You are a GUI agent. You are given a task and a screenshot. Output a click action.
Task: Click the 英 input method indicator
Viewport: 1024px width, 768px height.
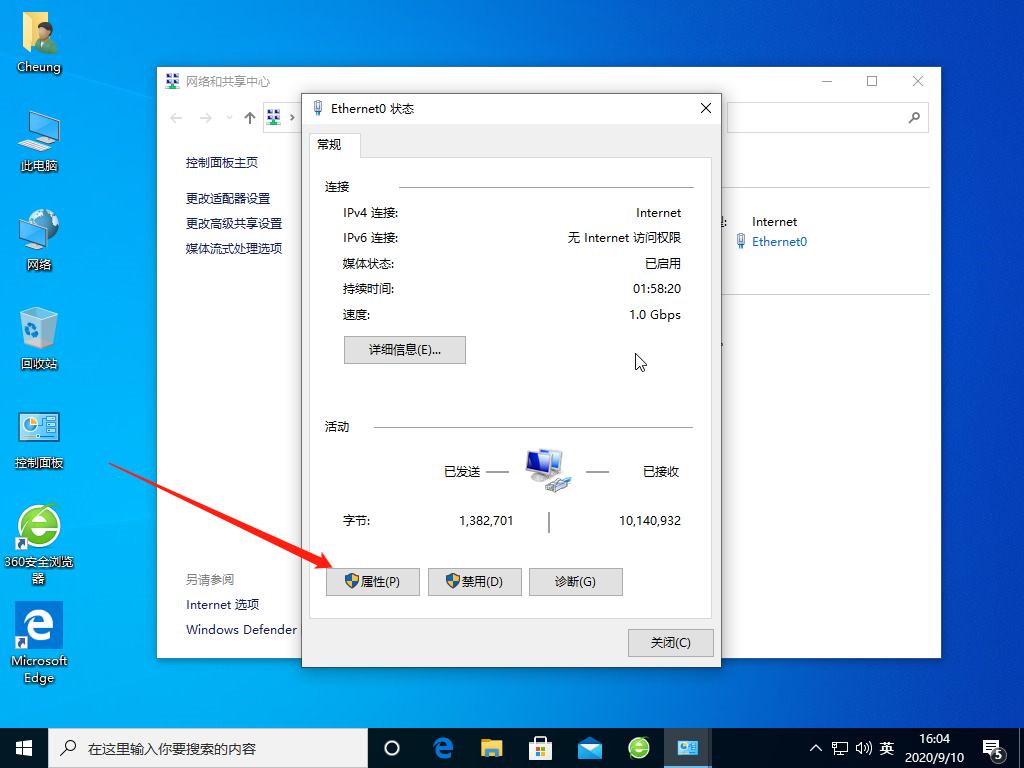(x=886, y=747)
